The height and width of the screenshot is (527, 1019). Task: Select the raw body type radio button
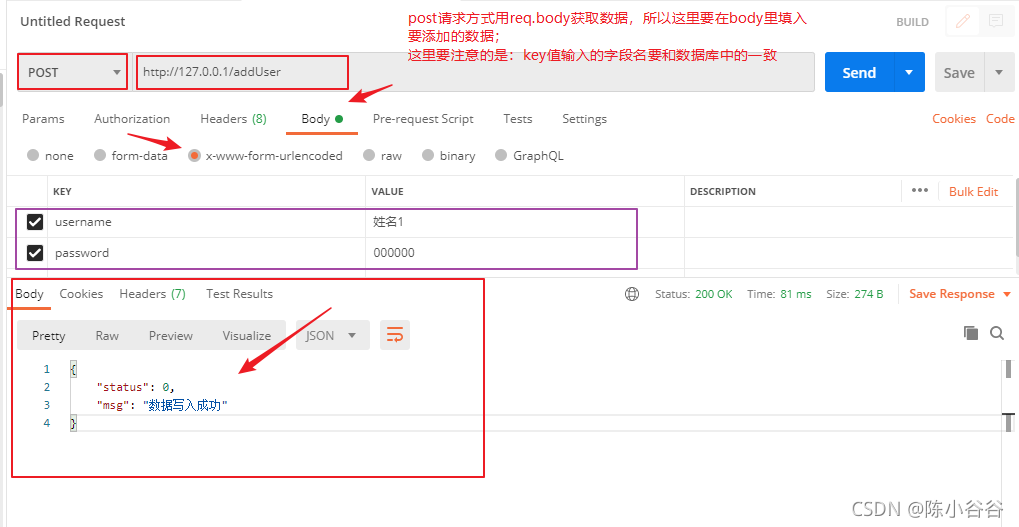point(370,156)
